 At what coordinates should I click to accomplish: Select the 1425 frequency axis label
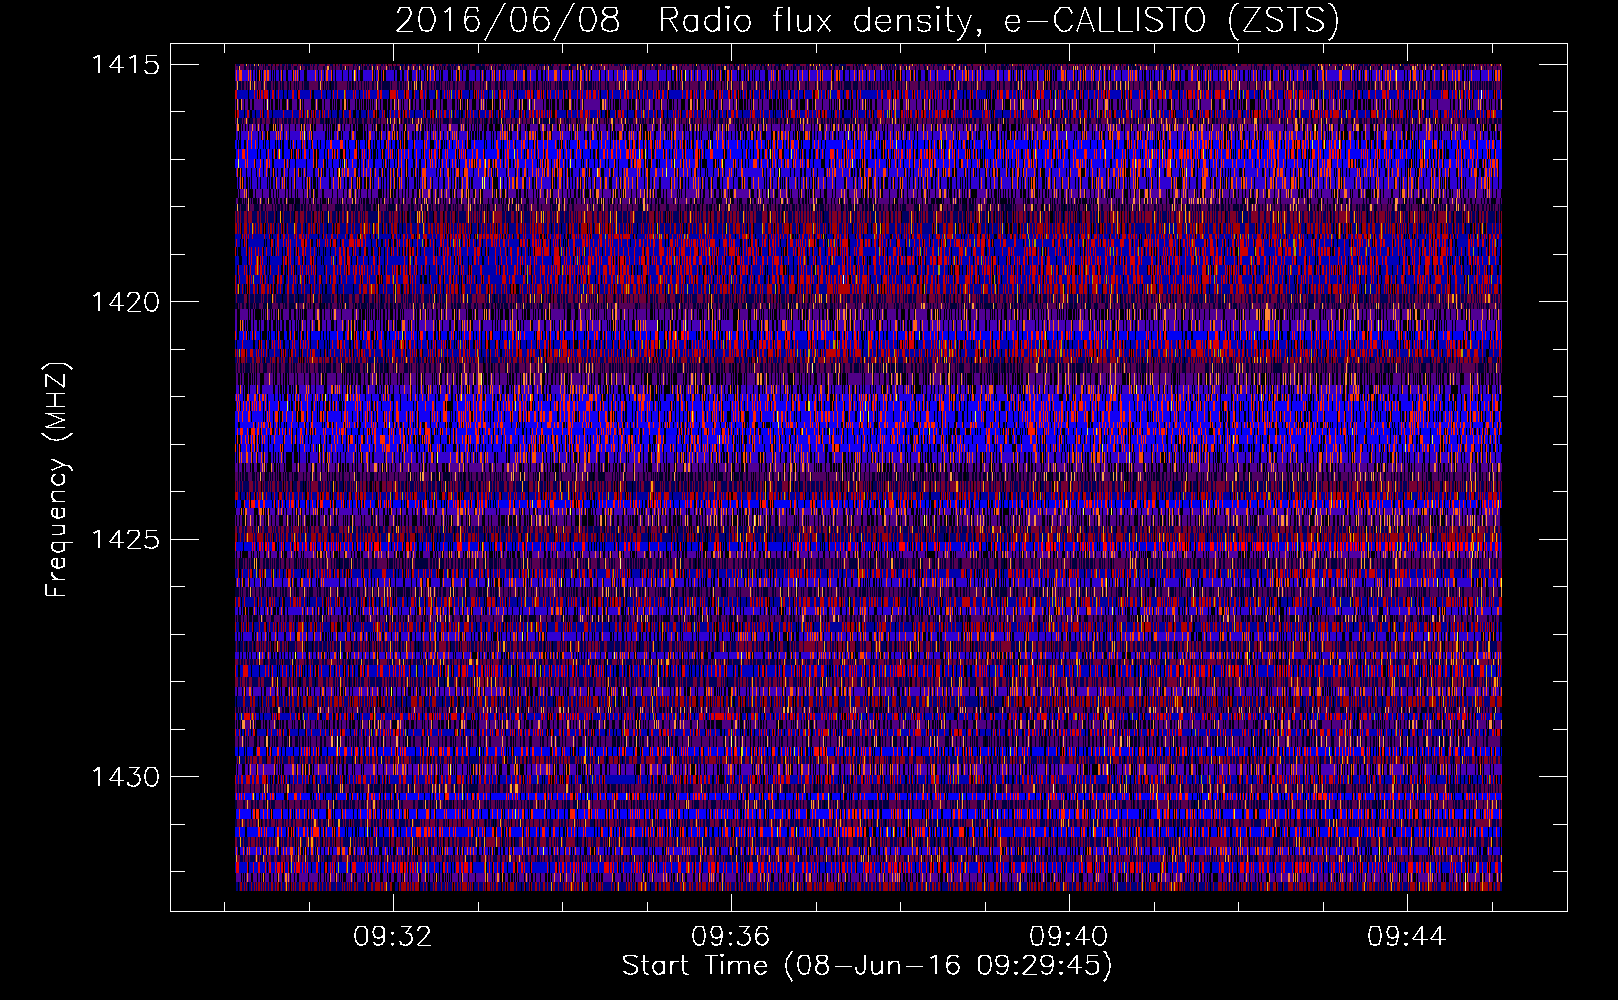coord(125,540)
